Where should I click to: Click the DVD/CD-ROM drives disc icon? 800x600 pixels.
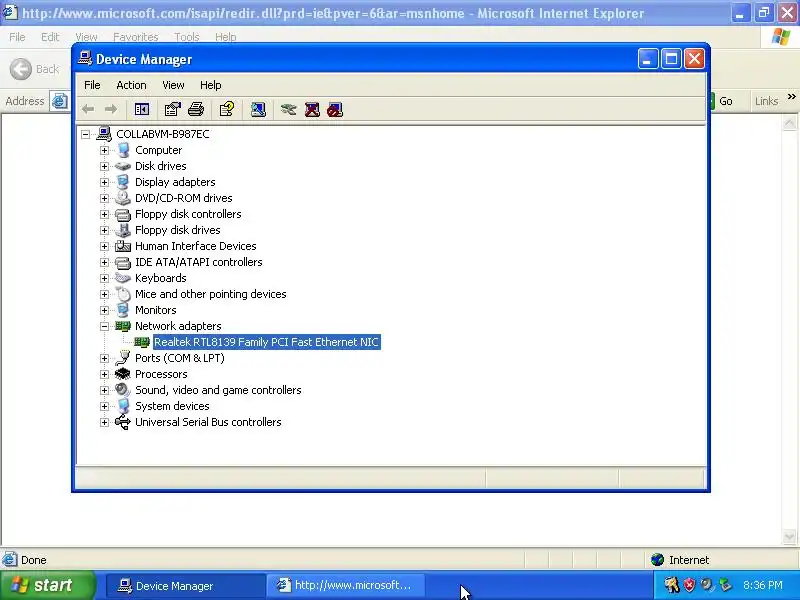click(x=122, y=198)
